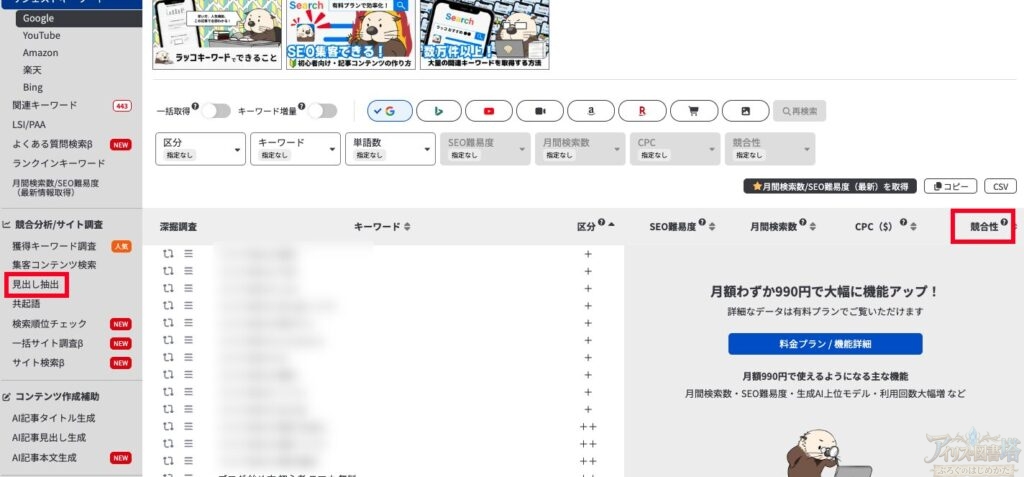The height and width of the screenshot is (477, 1024).
Task: Switch to the Bing search source icon
Action: 439,111
